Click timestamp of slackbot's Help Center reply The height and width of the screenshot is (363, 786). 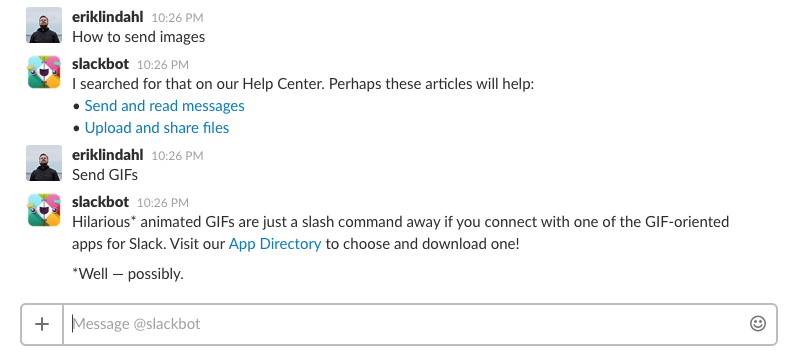coord(163,65)
